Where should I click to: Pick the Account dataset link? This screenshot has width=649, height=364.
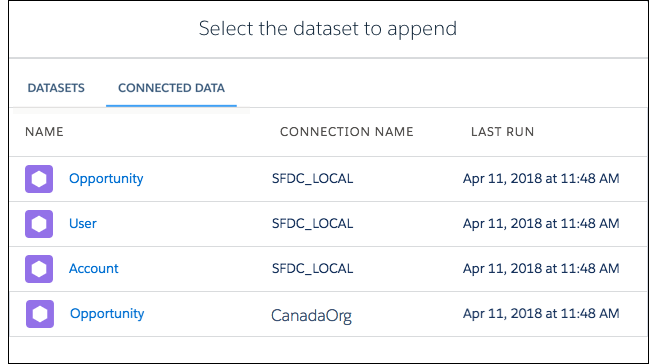[x=94, y=268]
